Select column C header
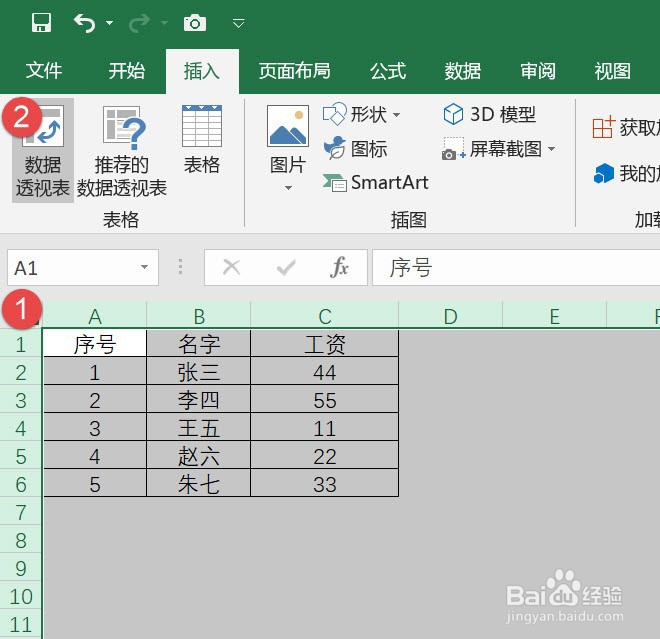 325,316
